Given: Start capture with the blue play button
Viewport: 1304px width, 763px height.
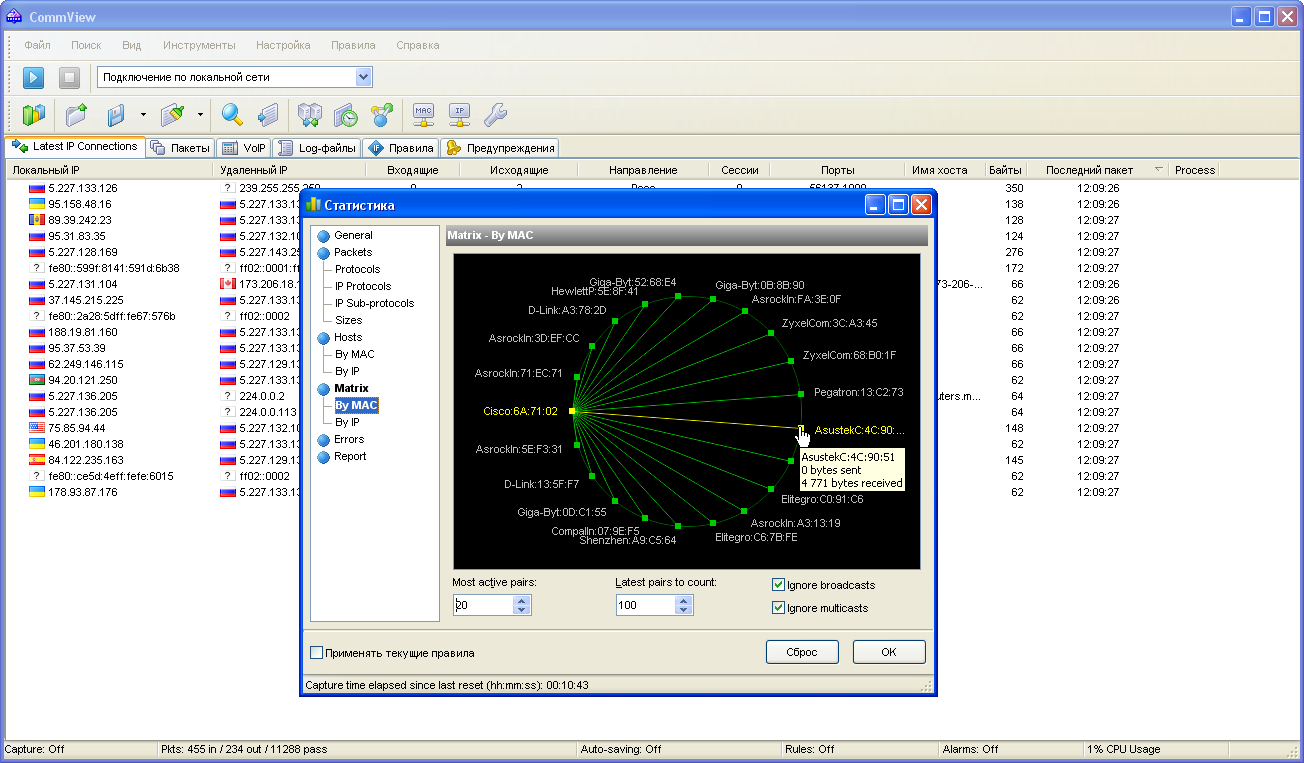Looking at the screenshot, I should tap(33, 77).
